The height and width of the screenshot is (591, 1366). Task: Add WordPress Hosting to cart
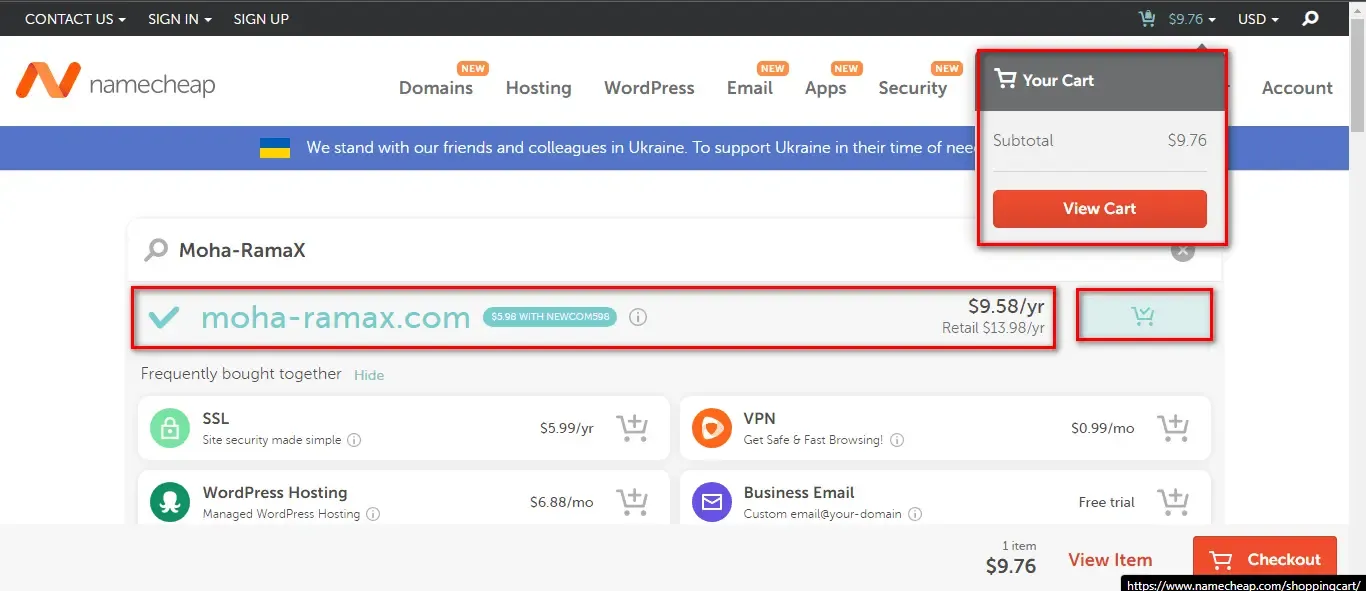click(x=632, y=502)
